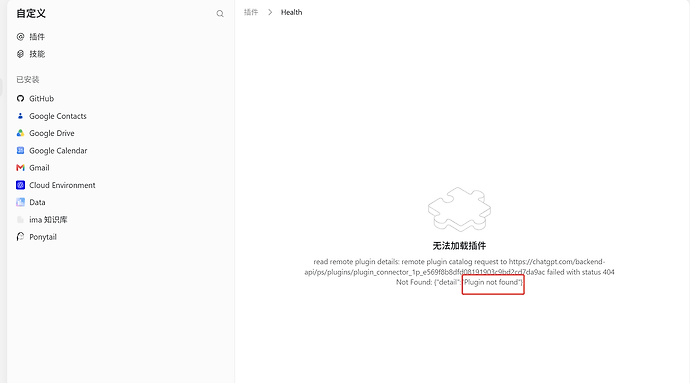Click the 无法加载插件 error title
Viewport: 690px width, 383px height.
click(459, 246)
